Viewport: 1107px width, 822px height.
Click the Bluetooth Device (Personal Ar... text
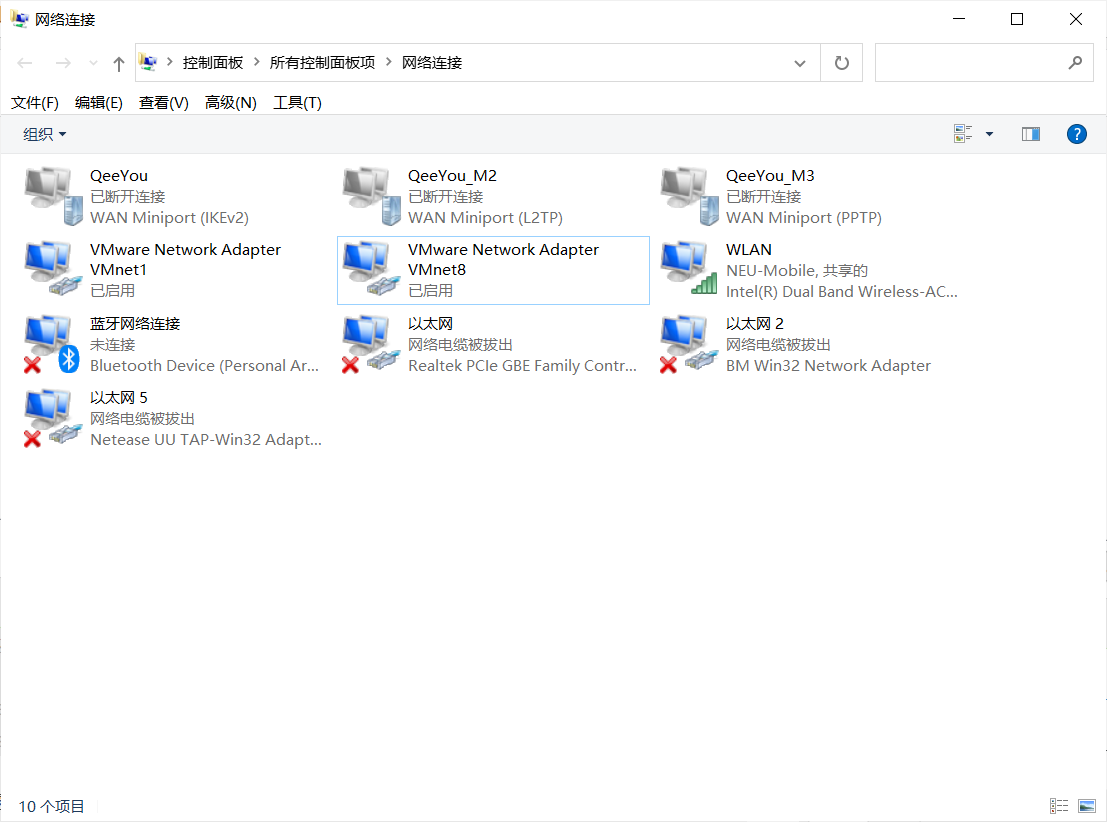204,366
